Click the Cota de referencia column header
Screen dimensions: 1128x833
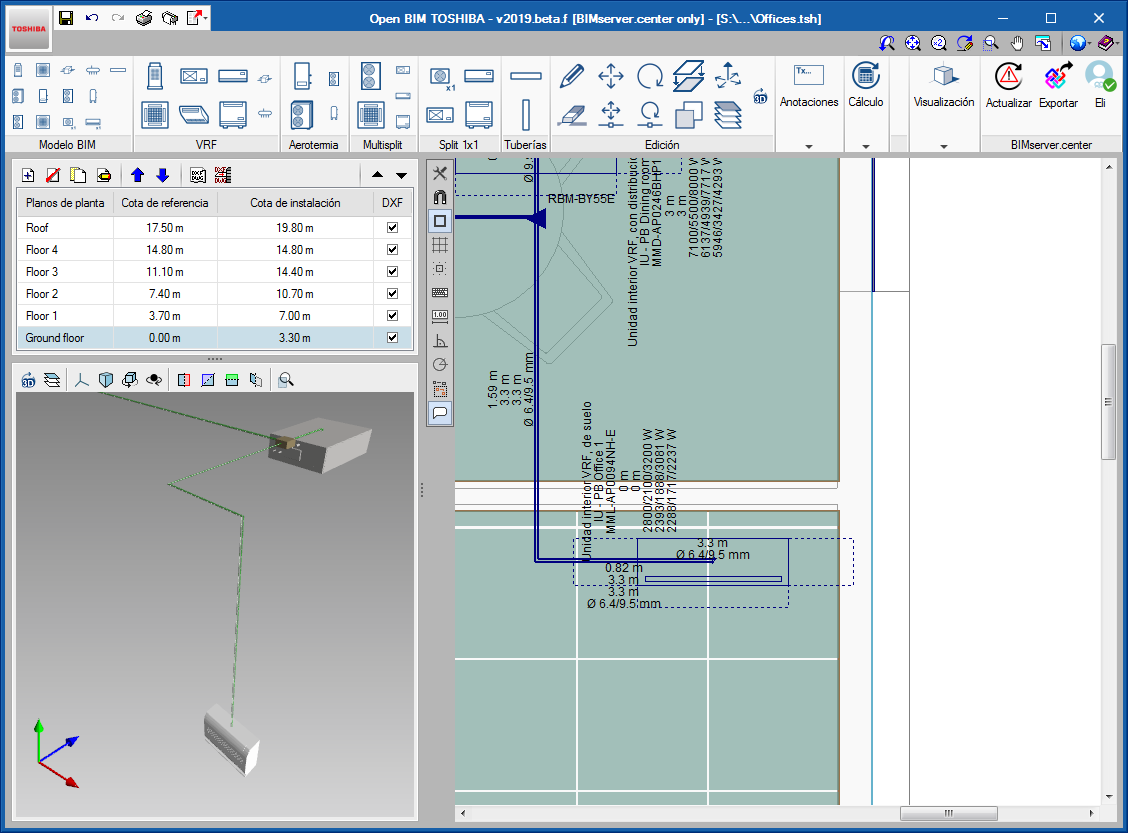point(165,203)
